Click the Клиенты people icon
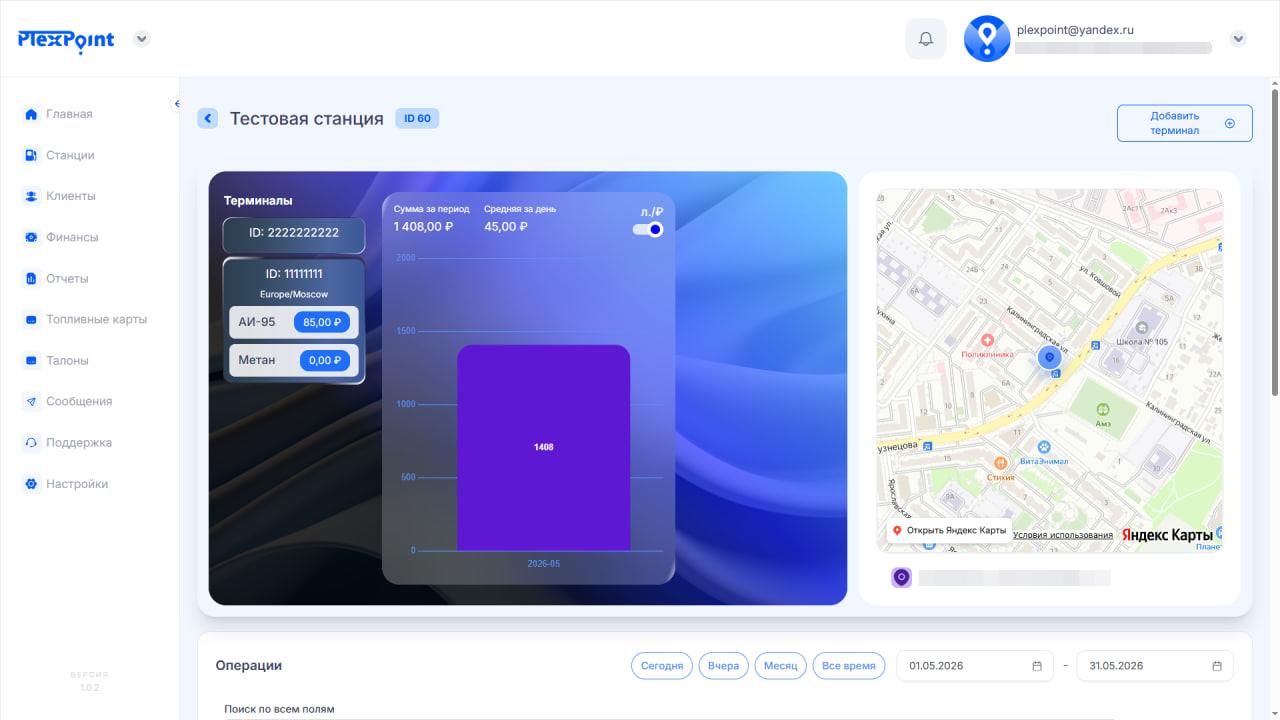Screen dimensions: 1280x720 [x=31, y=196]
